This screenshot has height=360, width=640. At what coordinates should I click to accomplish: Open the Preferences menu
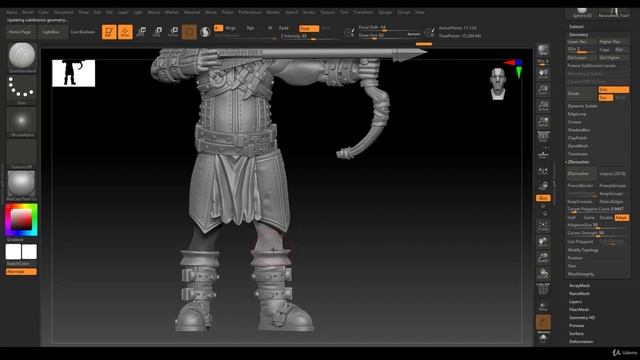tap(250, 12)
